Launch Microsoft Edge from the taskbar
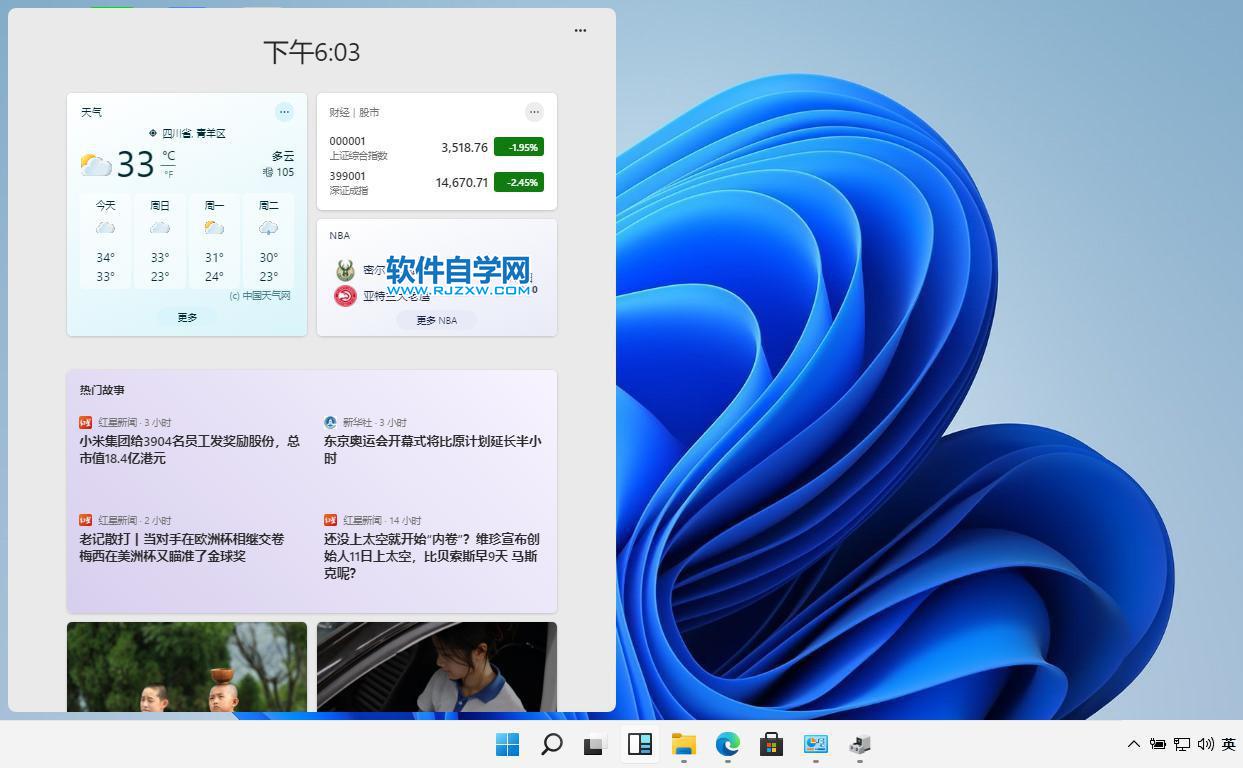 coord(727,744)
